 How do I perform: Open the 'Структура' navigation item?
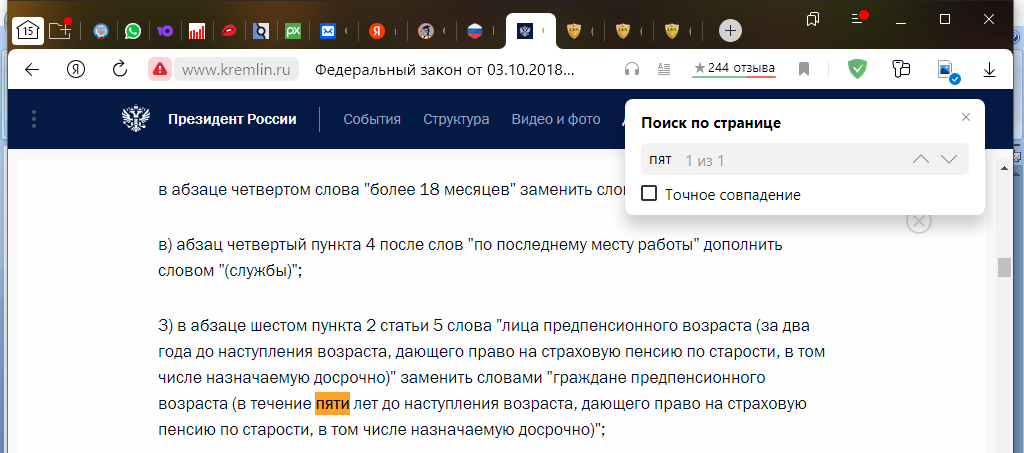pyautogui.click(x=456, y=119)
